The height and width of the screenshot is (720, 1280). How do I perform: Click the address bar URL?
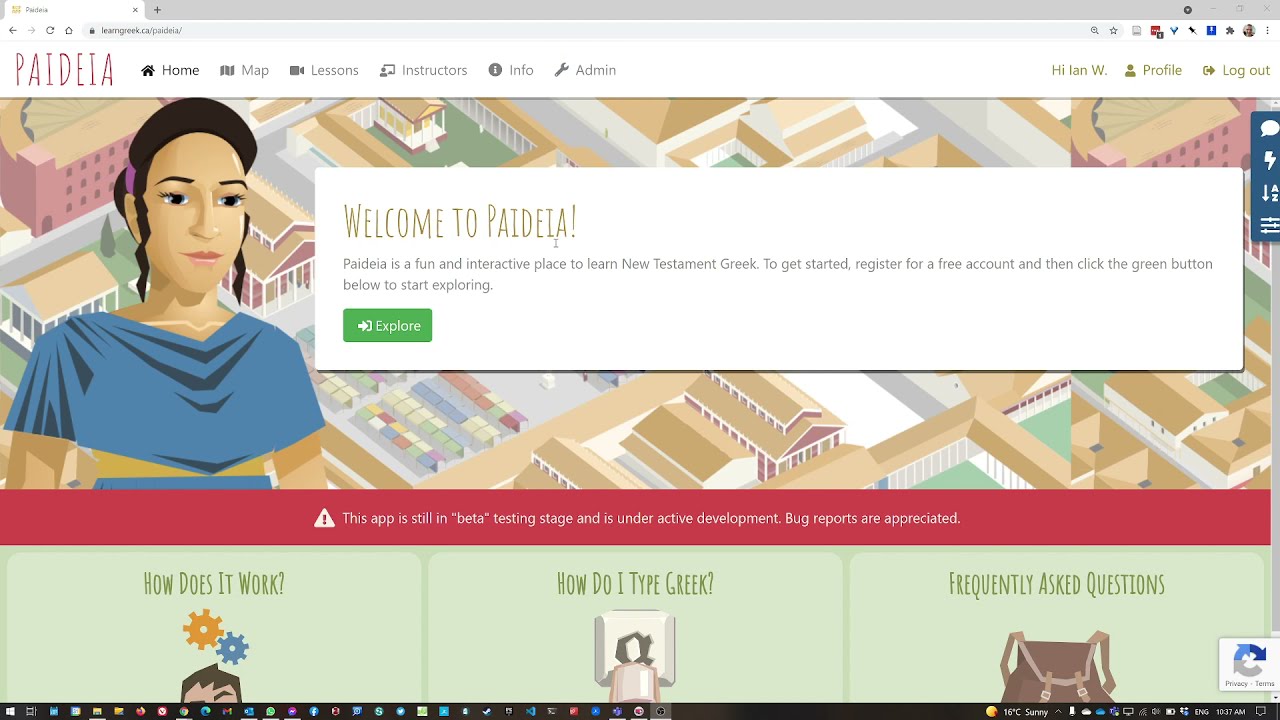[141, 30]
